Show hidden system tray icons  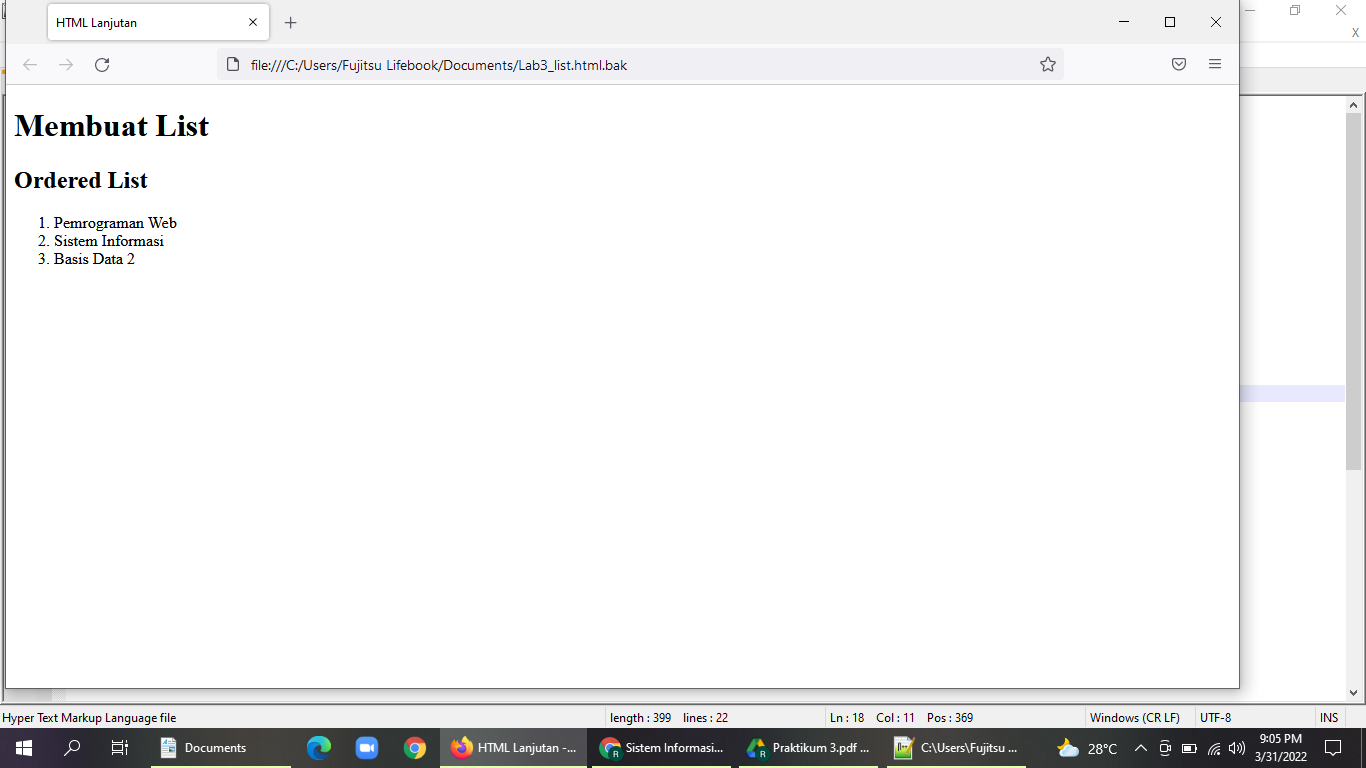tap(1140, 748)
